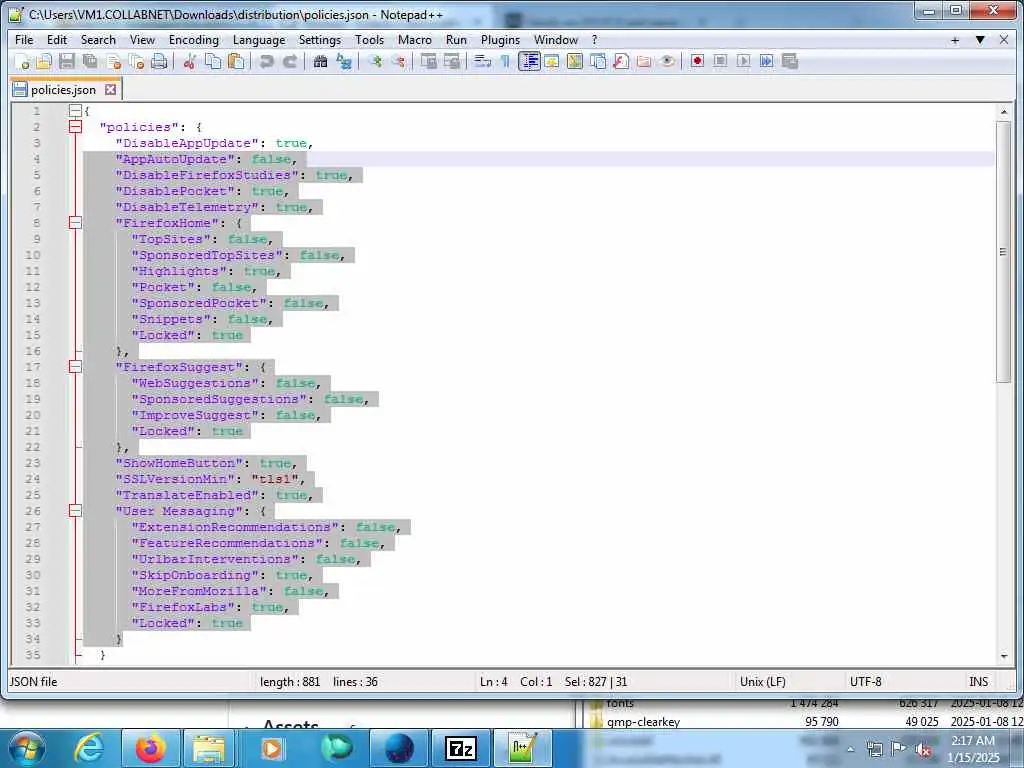This screenshot has width=1024, height=768.
Task: Zoom in using the toolbar Zoom In icon
Action: tap(374, 61)
